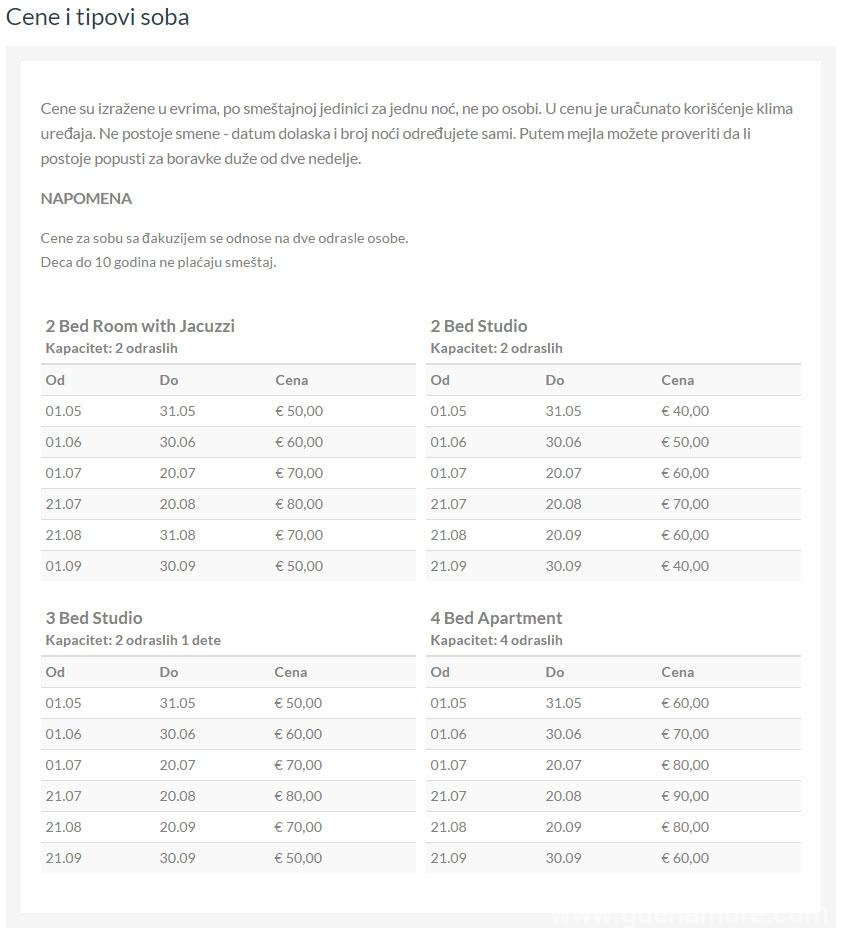Click 'Do' column header in 3 Bed Studio table
The image size is (846, 938).
coord(168,672)
